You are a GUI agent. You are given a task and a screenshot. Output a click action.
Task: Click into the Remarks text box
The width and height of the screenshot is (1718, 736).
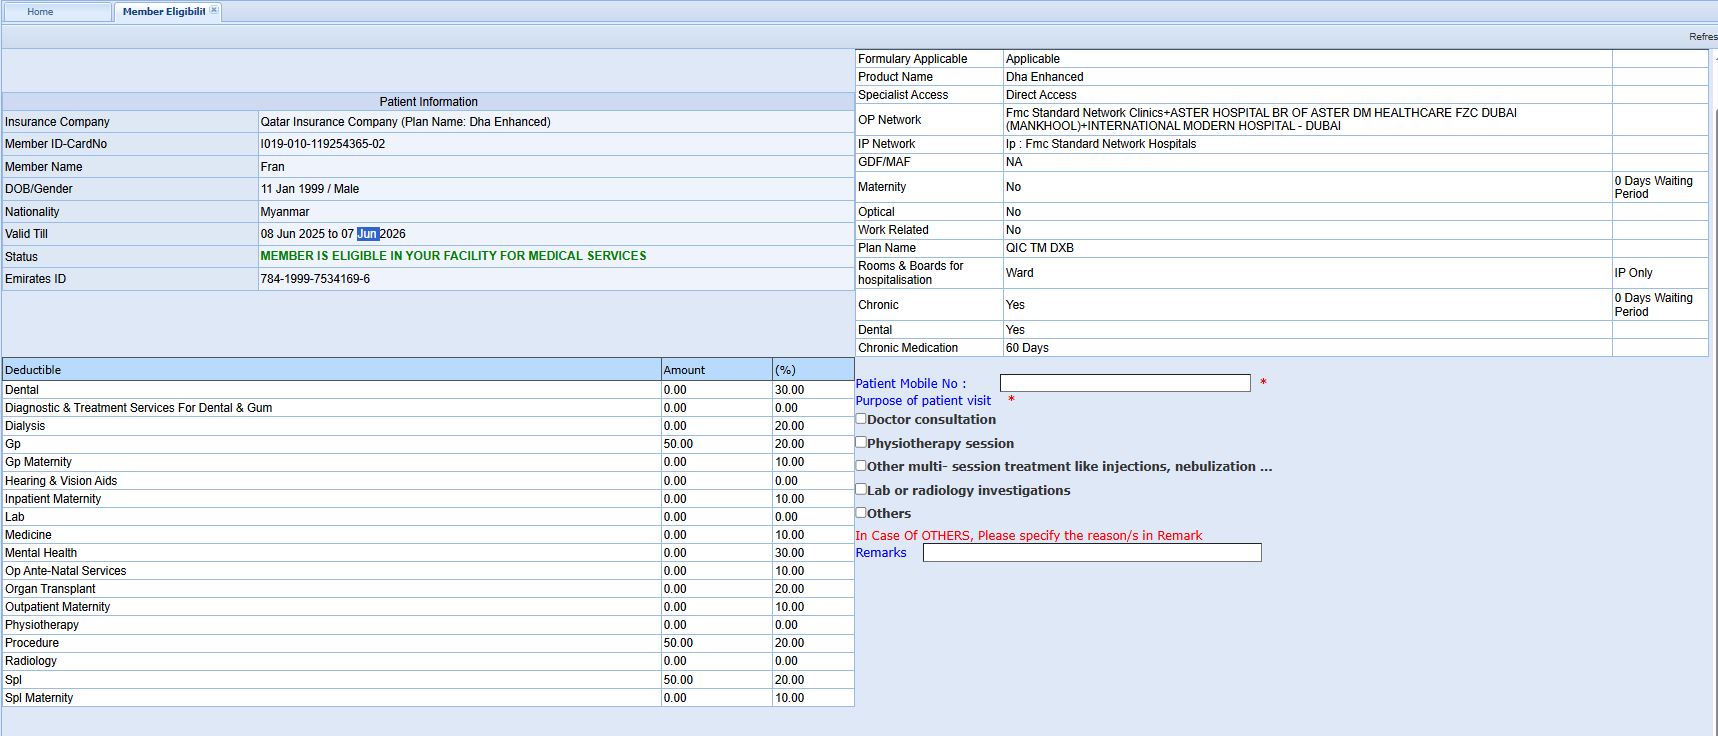point(1092,553)
